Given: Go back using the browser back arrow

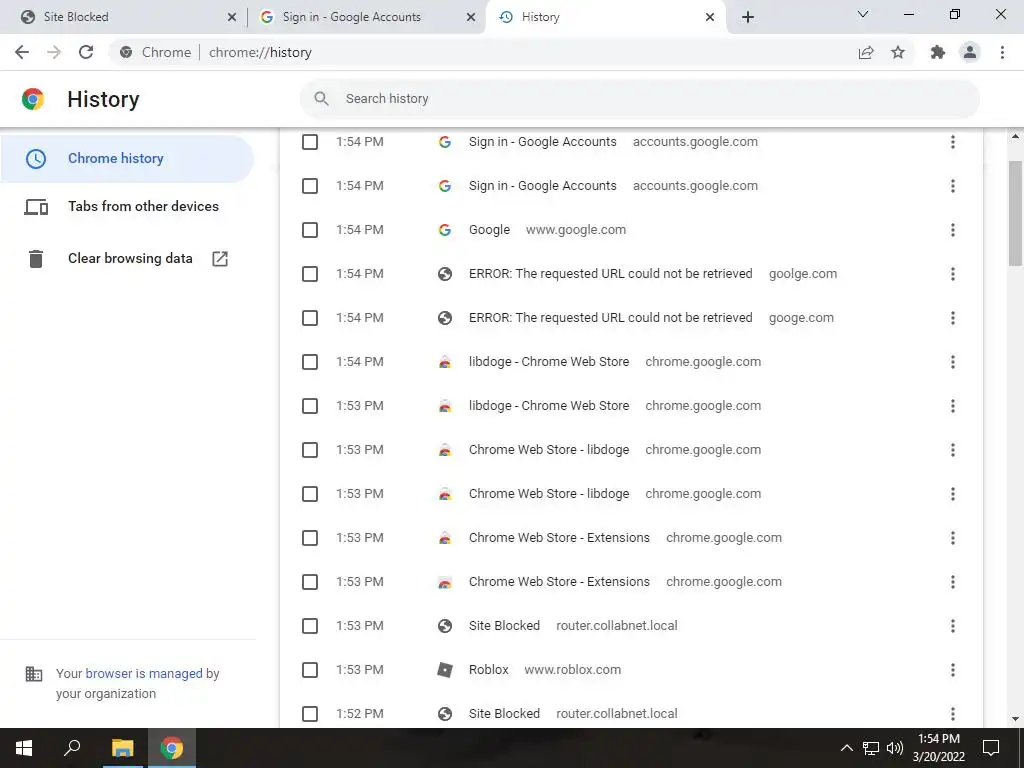Looking at the screenshot, I should [22, 52].
